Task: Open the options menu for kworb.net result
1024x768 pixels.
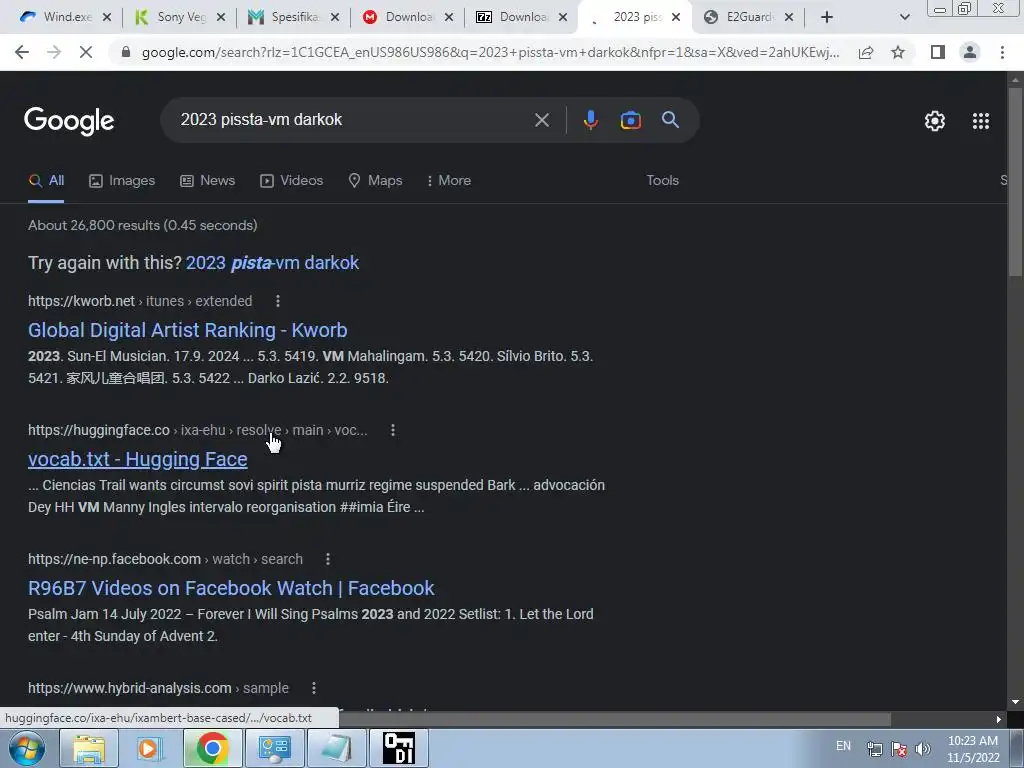Action: point(278,301)
